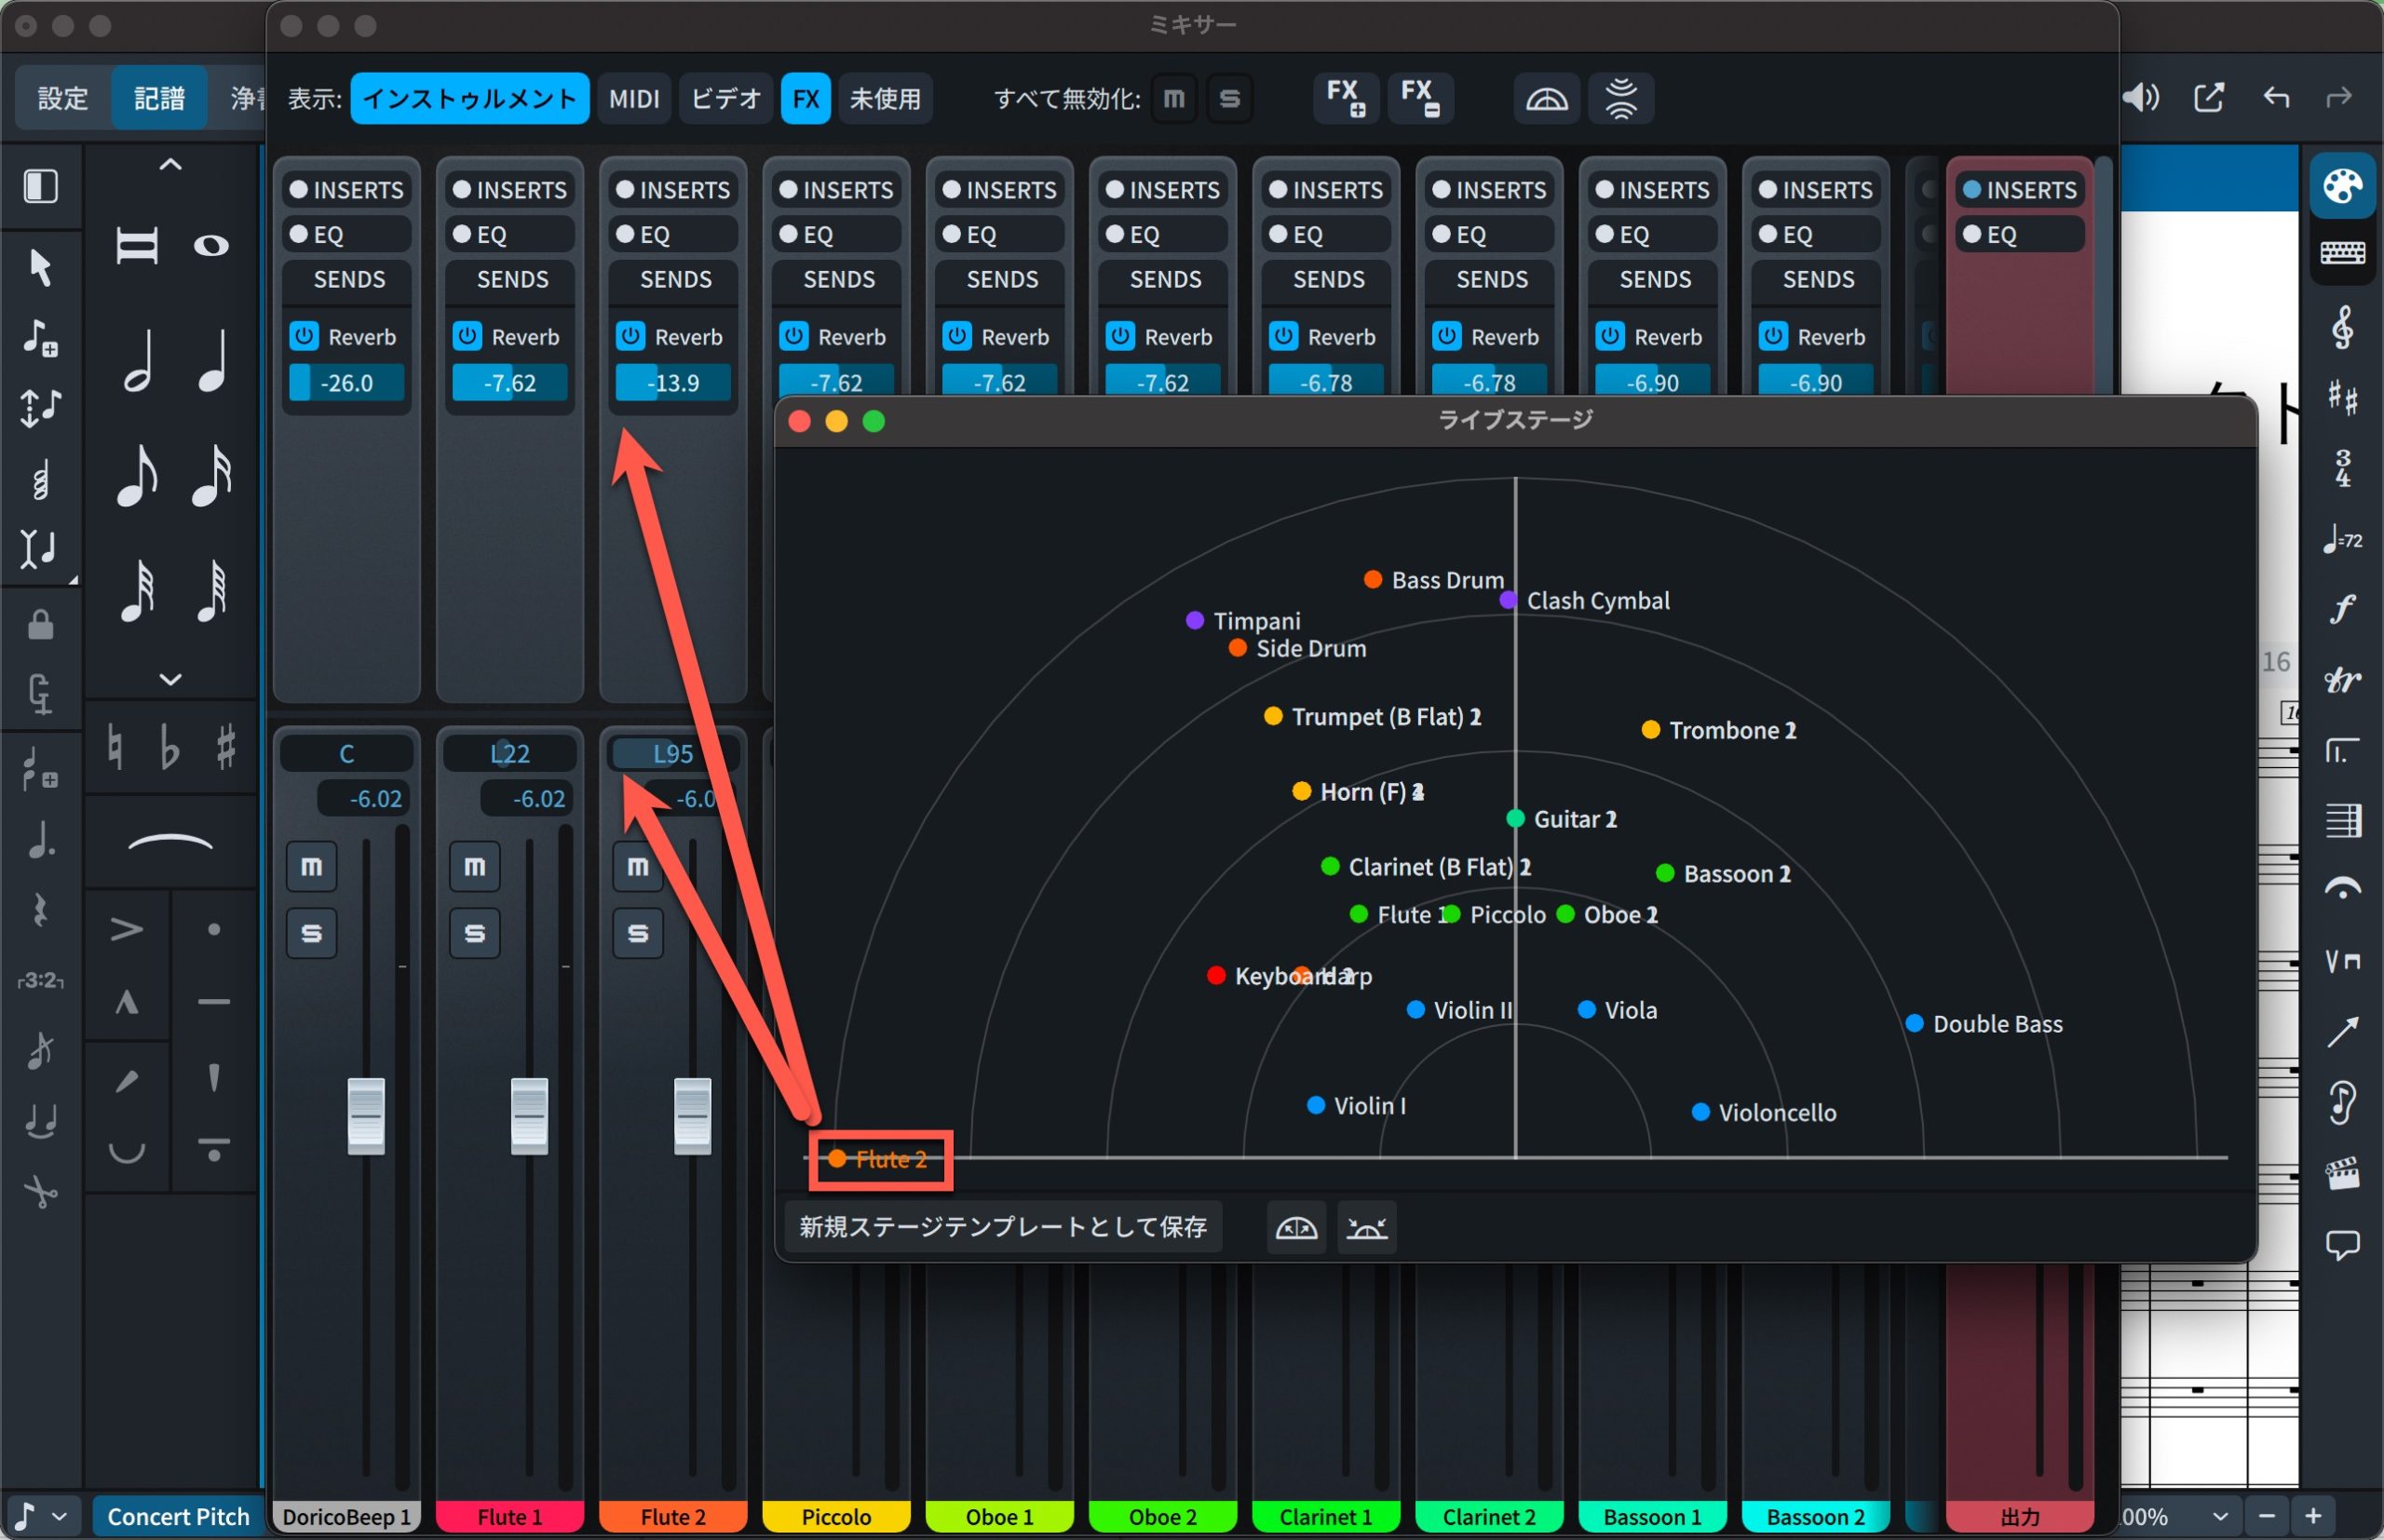The height and width of the screenshot is (1540, 2384).
Task: Collapse note durations with upward chevron
Action: pos(170,164)
